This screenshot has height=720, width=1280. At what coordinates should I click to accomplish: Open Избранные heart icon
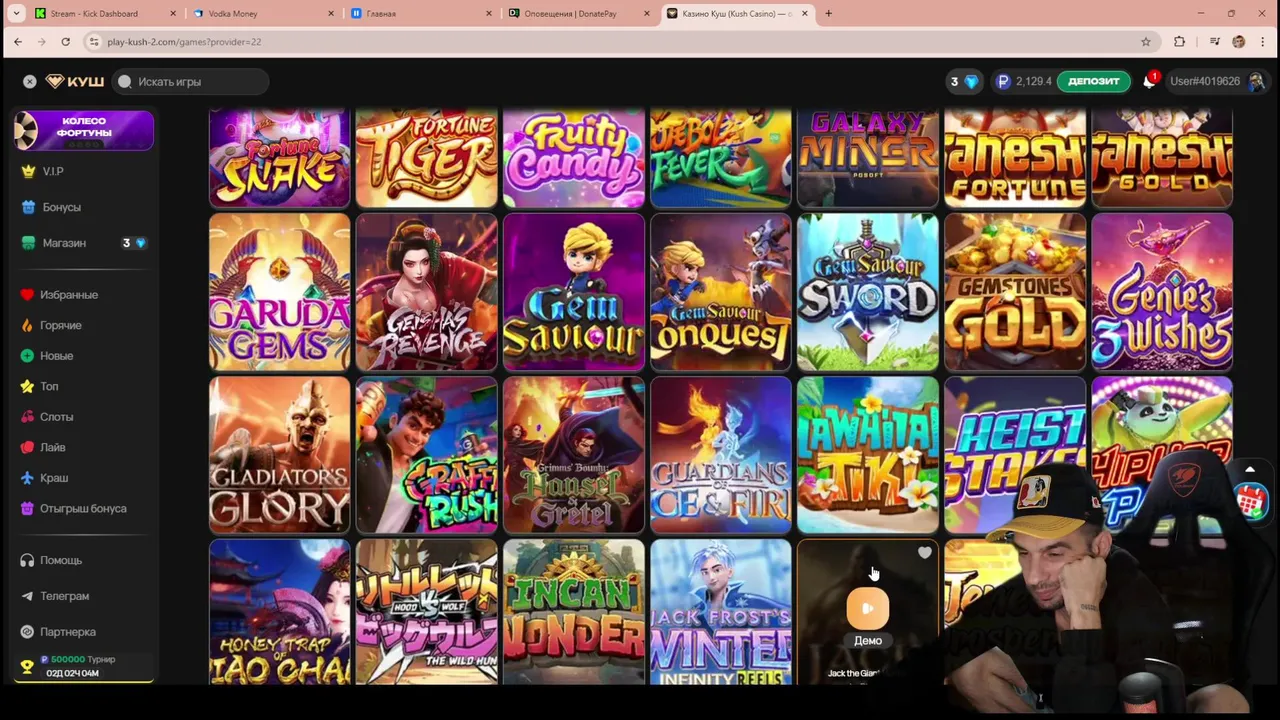27,295
